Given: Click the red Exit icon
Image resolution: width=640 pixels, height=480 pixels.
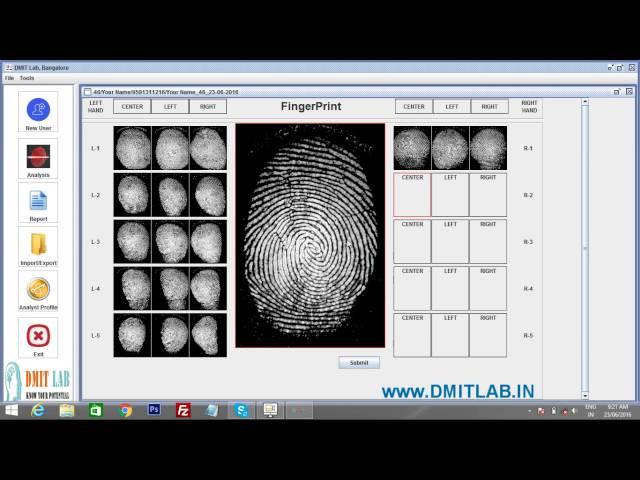Looking at the screenshot, I should coord(38,338).
